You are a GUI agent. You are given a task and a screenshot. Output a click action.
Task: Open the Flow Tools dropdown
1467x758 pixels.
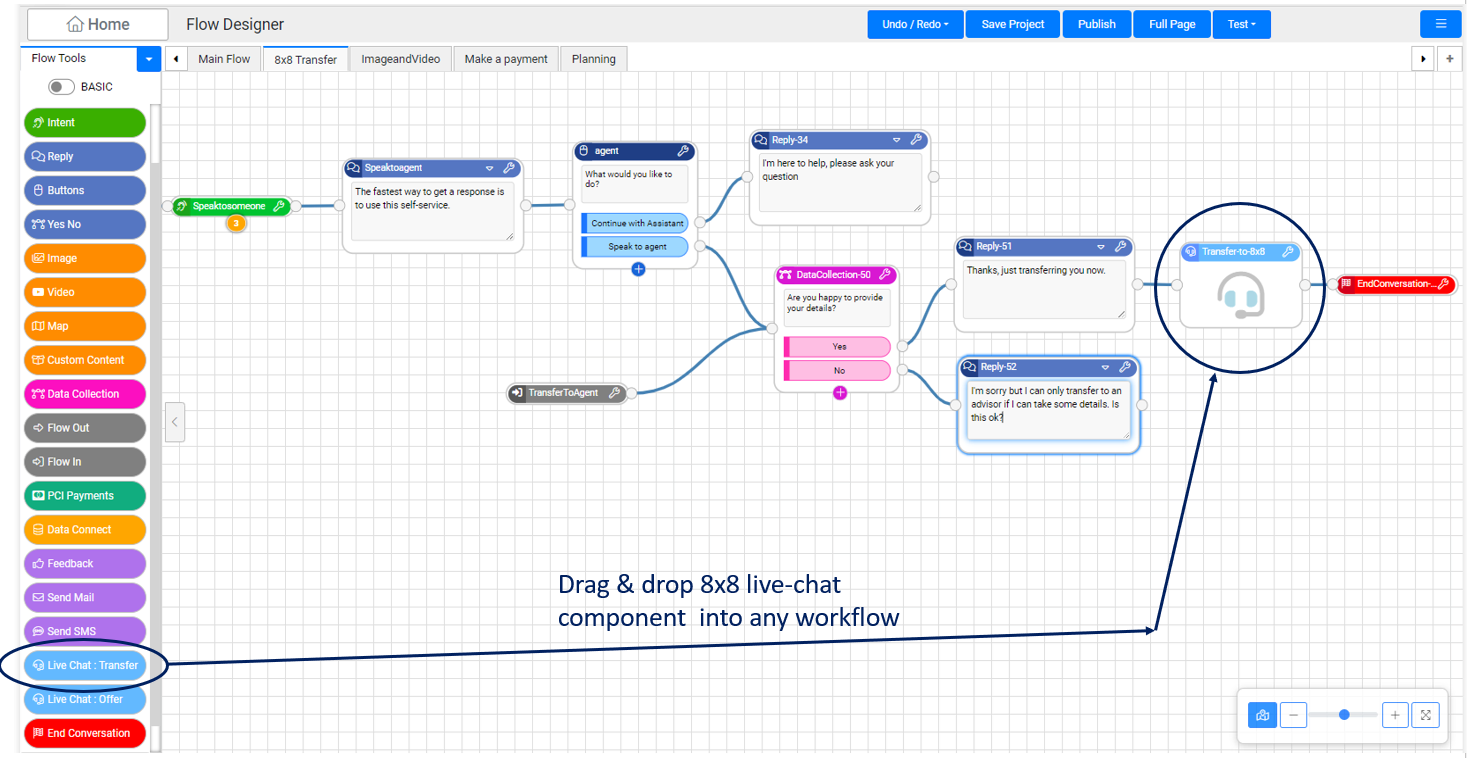coord(148,59)
